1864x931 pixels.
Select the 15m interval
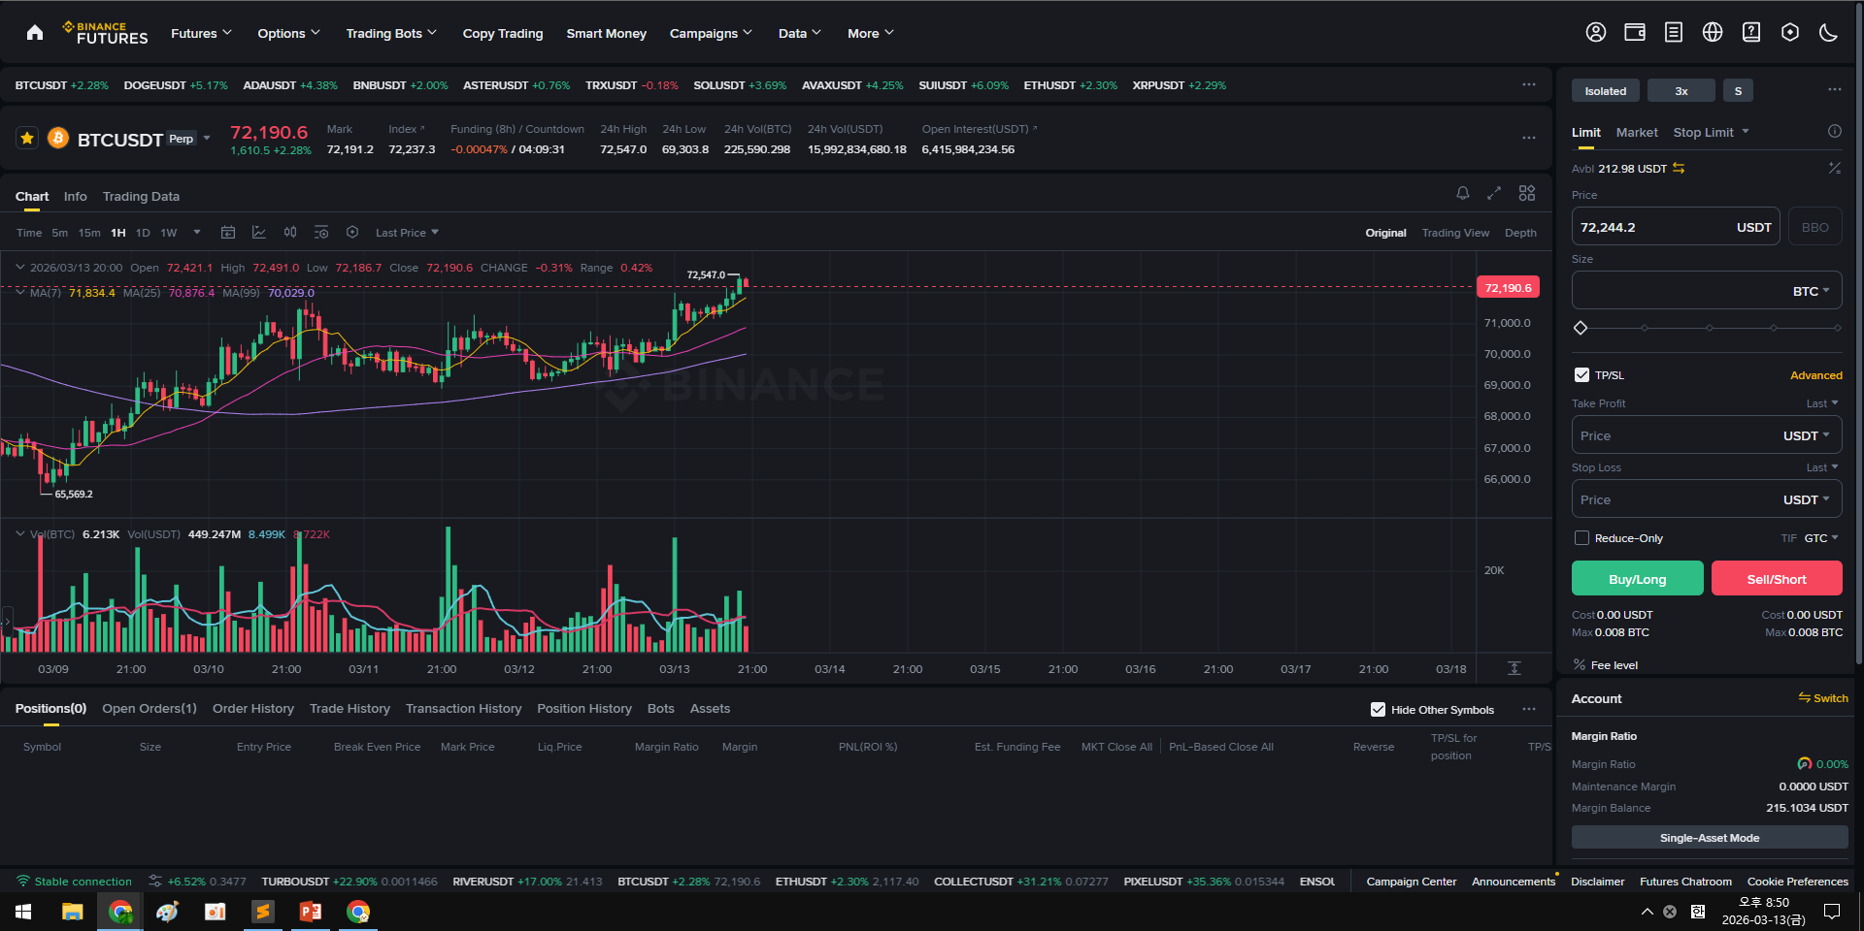pos(89,232)
